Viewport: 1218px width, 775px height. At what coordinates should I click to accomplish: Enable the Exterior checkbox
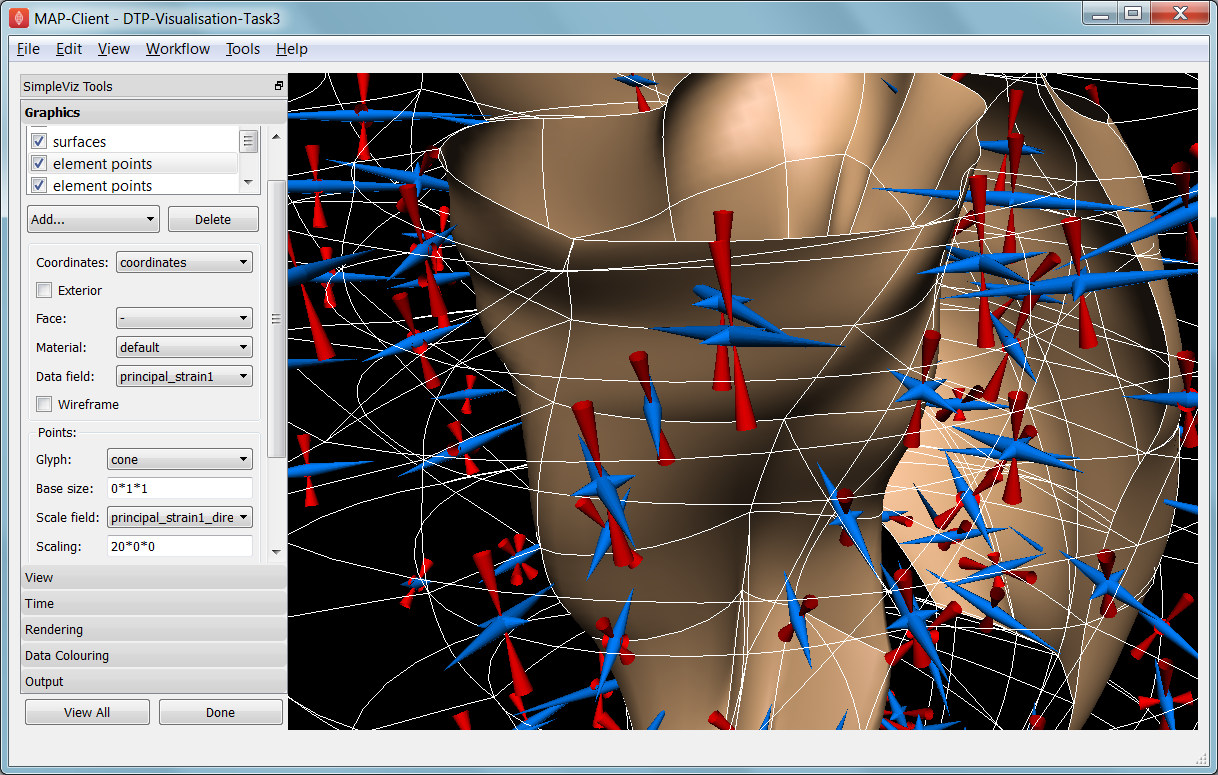coord(44,290)
